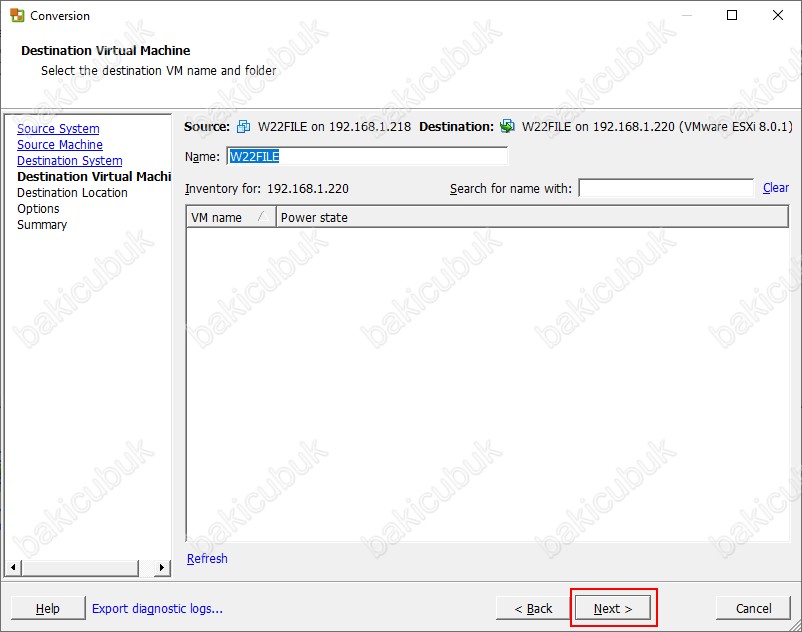Screen dimensions: 802x632
Task: Clear the search filter via Clear link
Action: pyautogui.click(x=776, y=188)
